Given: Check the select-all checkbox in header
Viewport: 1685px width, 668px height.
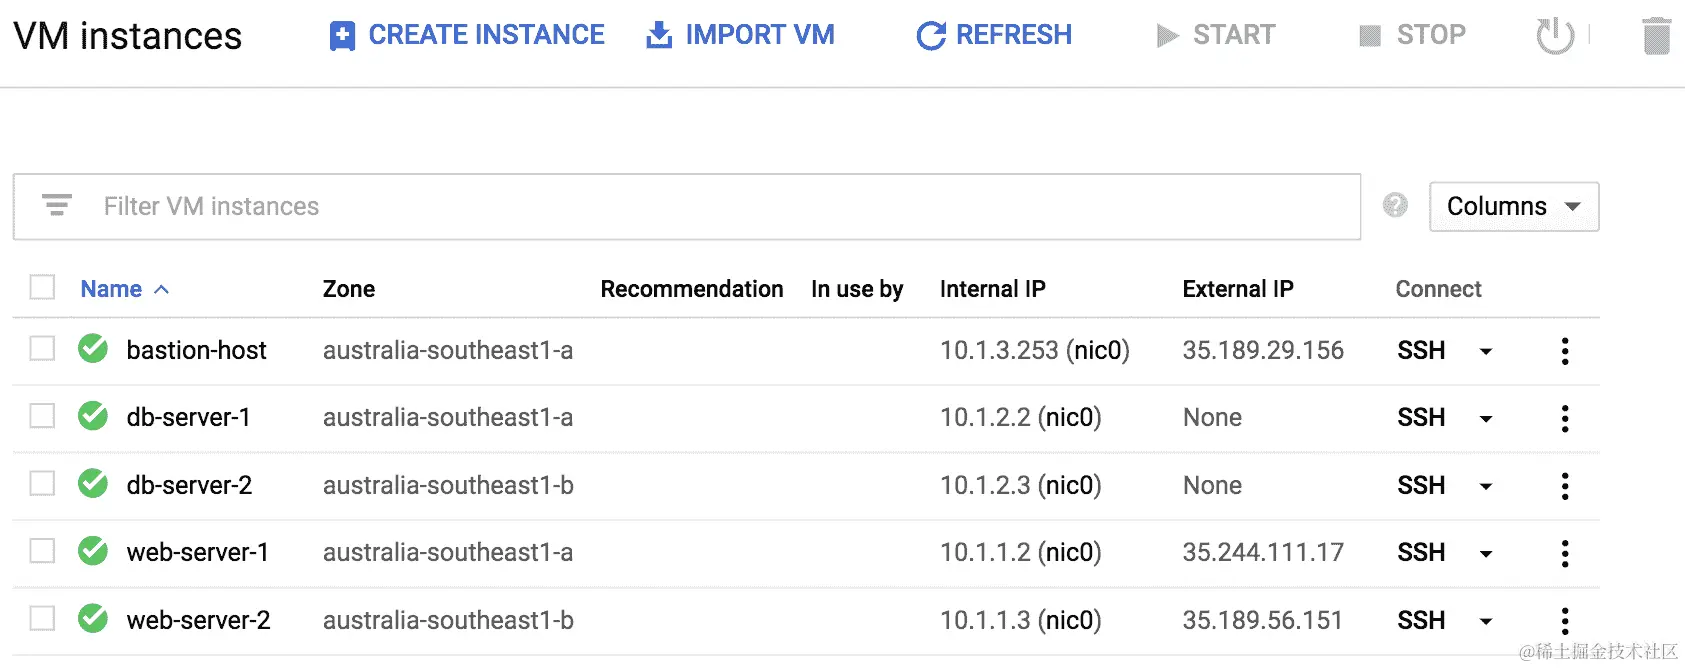Looking at the screenshot, I should coord(42,287).
